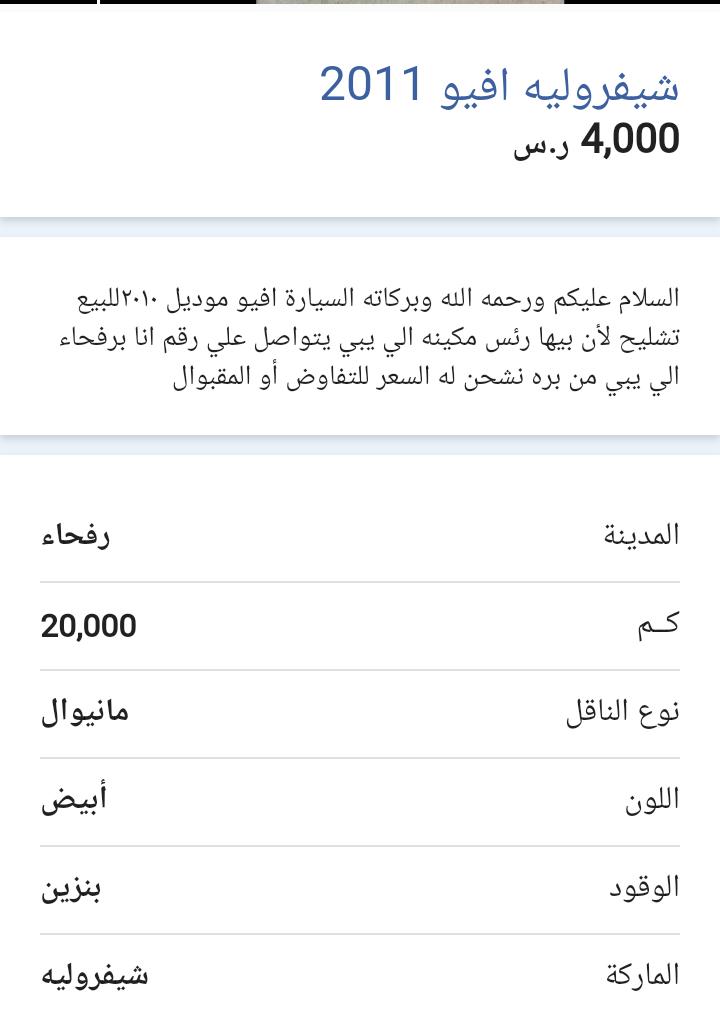This screenshot has width=720, height=1019.
Task: Tap the نوع الناقل transmission label
Action: point(623,712)
